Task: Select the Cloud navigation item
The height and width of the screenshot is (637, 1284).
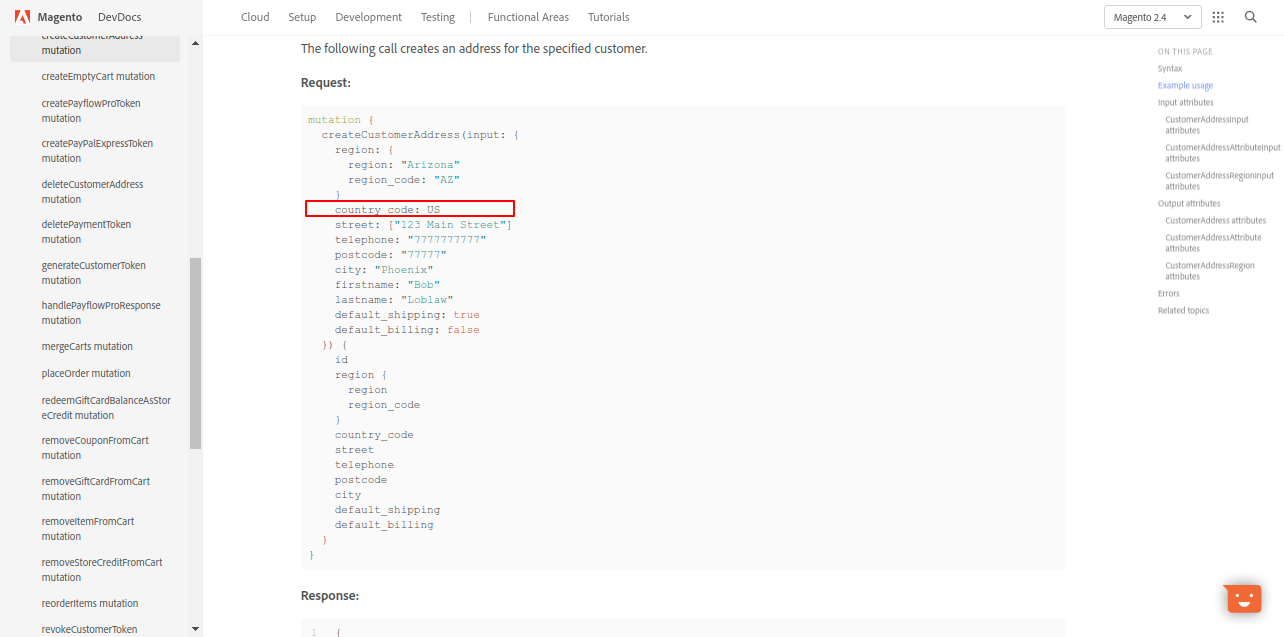Action: pyautogui.click(x=255, y=16)
